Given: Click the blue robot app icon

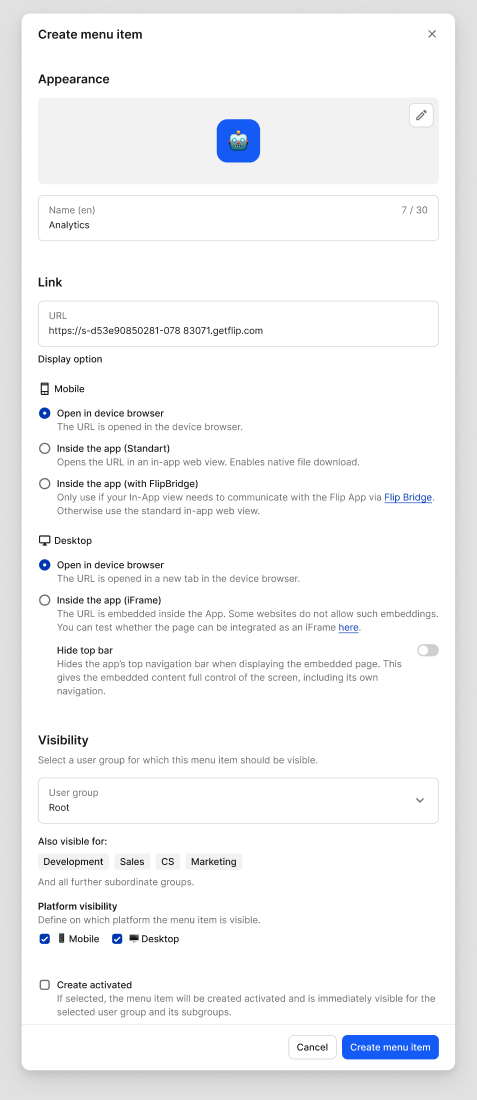Looking at the screenshot, I should point(238,141).
